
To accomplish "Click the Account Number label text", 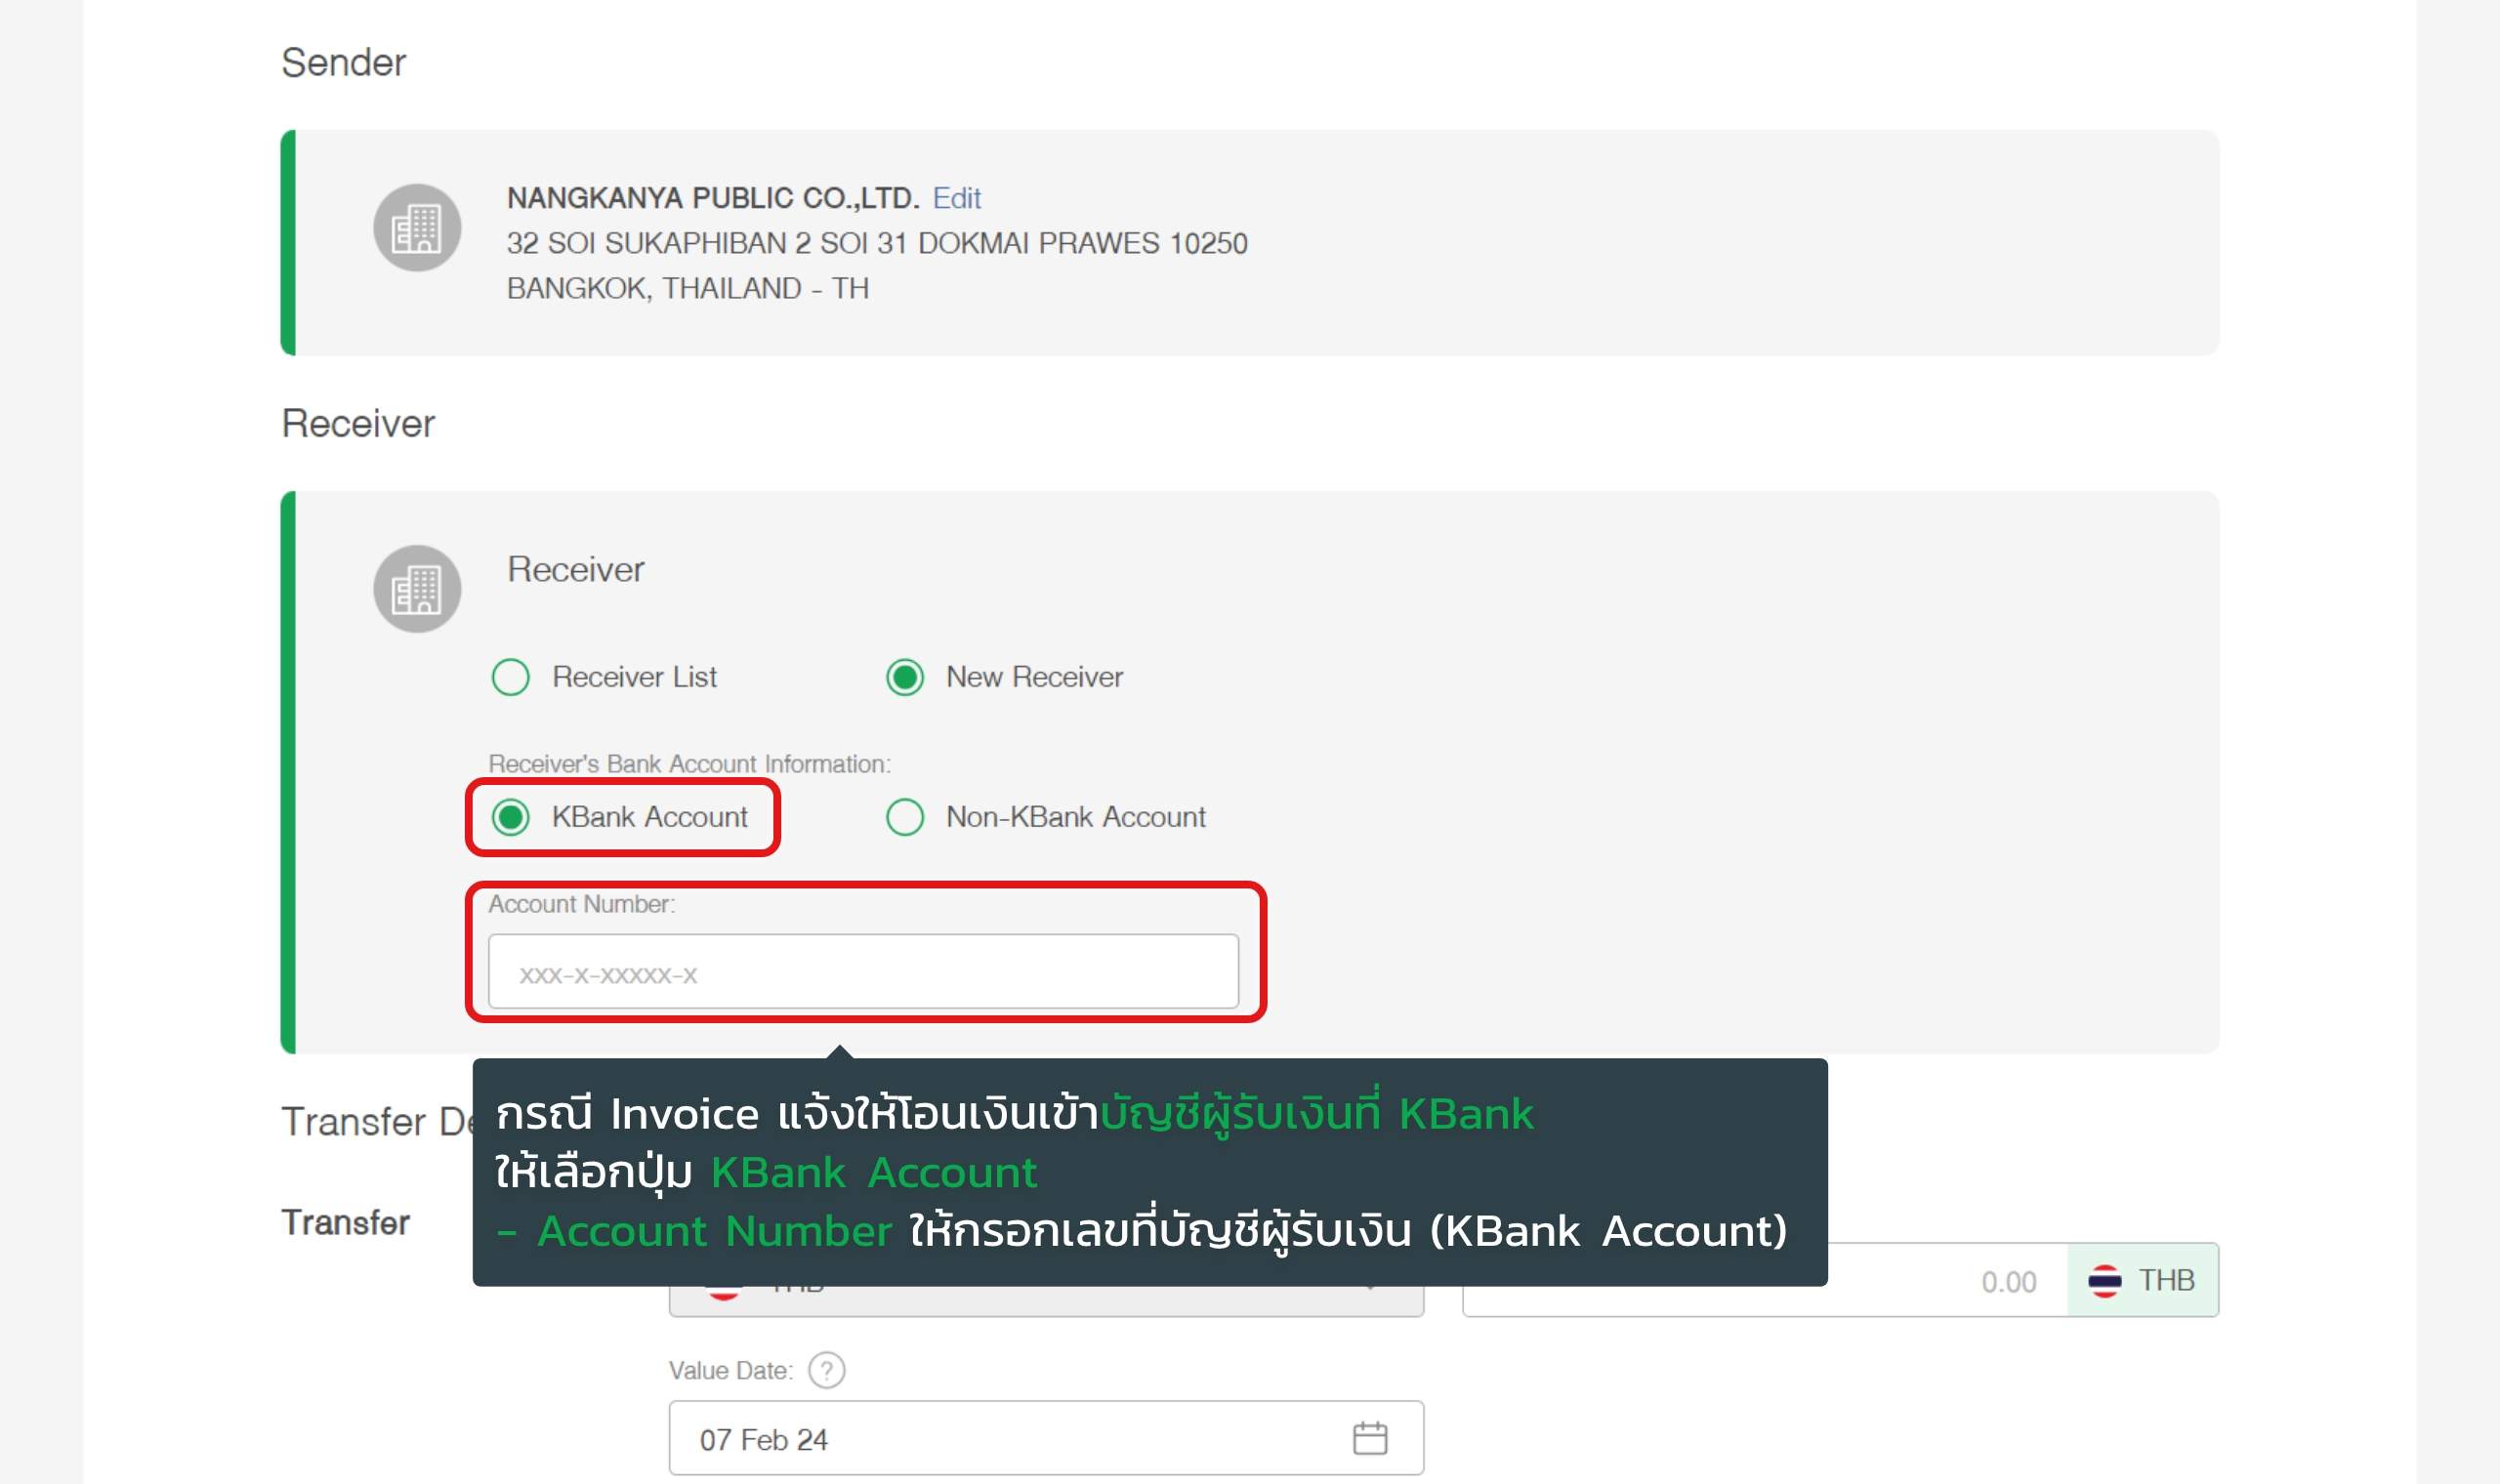I will [x=581, y=904].
